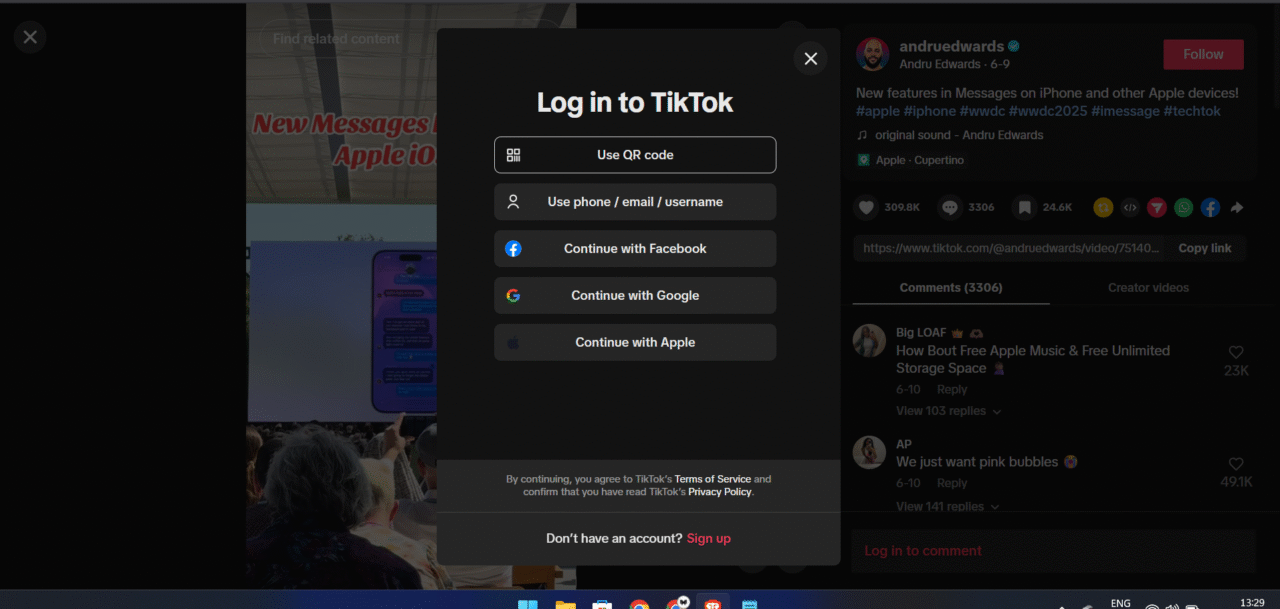Reply to AP's pink bubbles comment
Screen dimensions: 1280x609
952,483
